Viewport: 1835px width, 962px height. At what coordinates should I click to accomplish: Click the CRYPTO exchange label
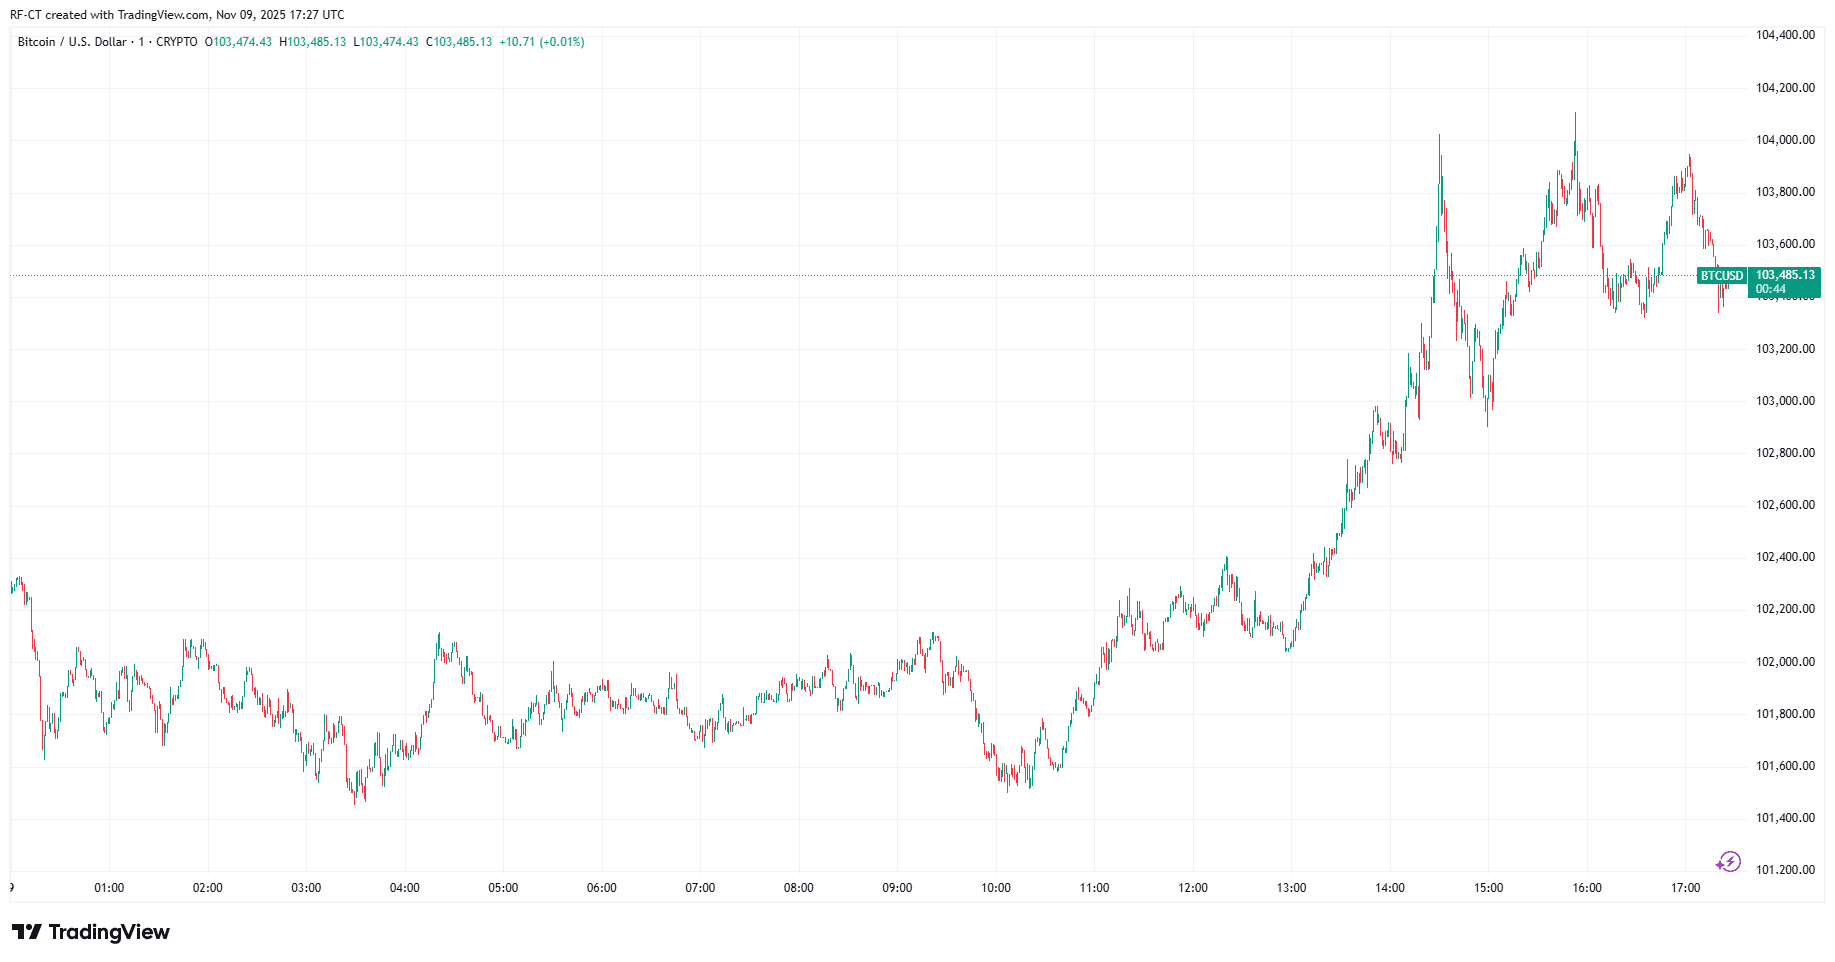[x=179, y=41]
